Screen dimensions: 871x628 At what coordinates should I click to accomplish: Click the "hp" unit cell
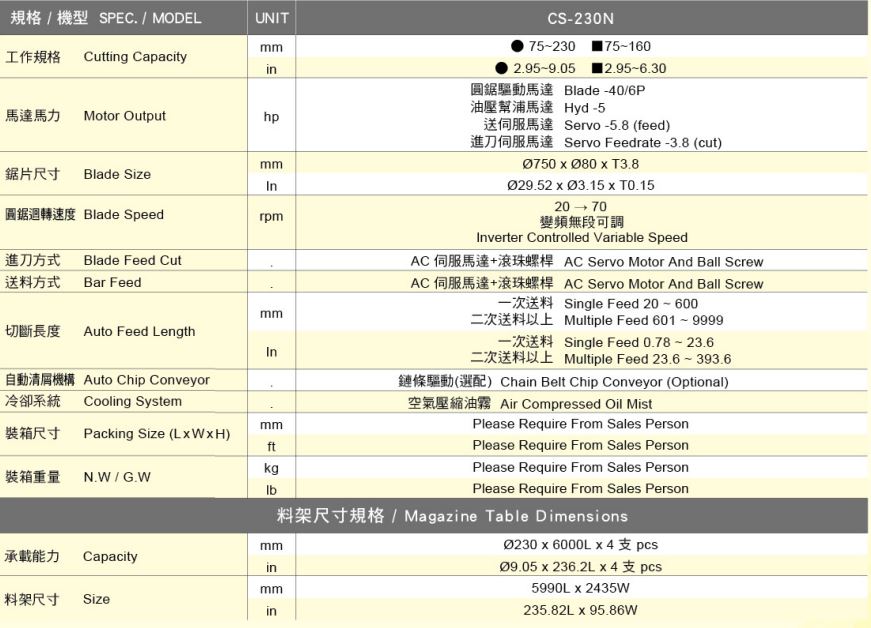(271, 117)
